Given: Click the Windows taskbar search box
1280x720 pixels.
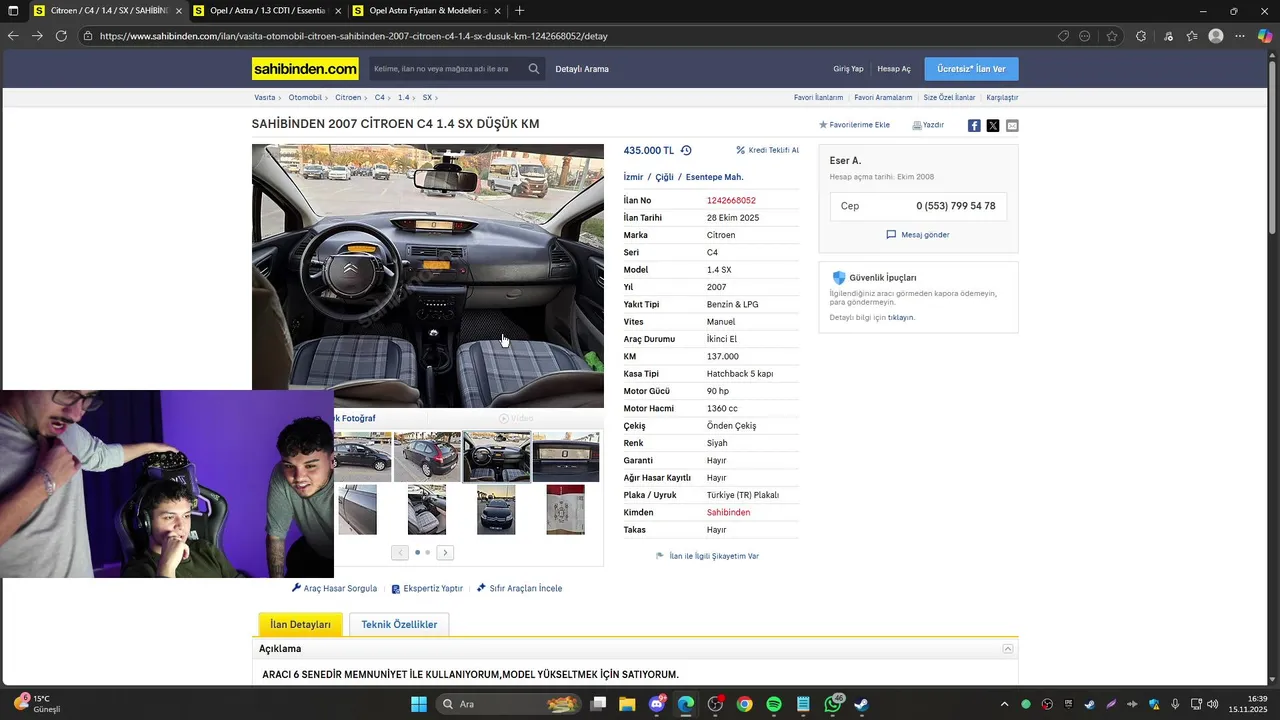Looking at the screenshot, I should tap(510, 704).
